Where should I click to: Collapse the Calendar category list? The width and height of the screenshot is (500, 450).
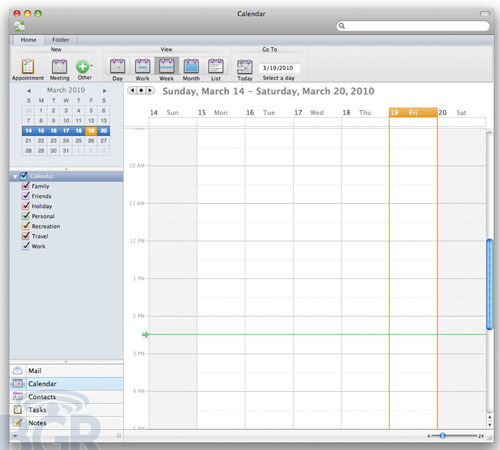point(15,176)
